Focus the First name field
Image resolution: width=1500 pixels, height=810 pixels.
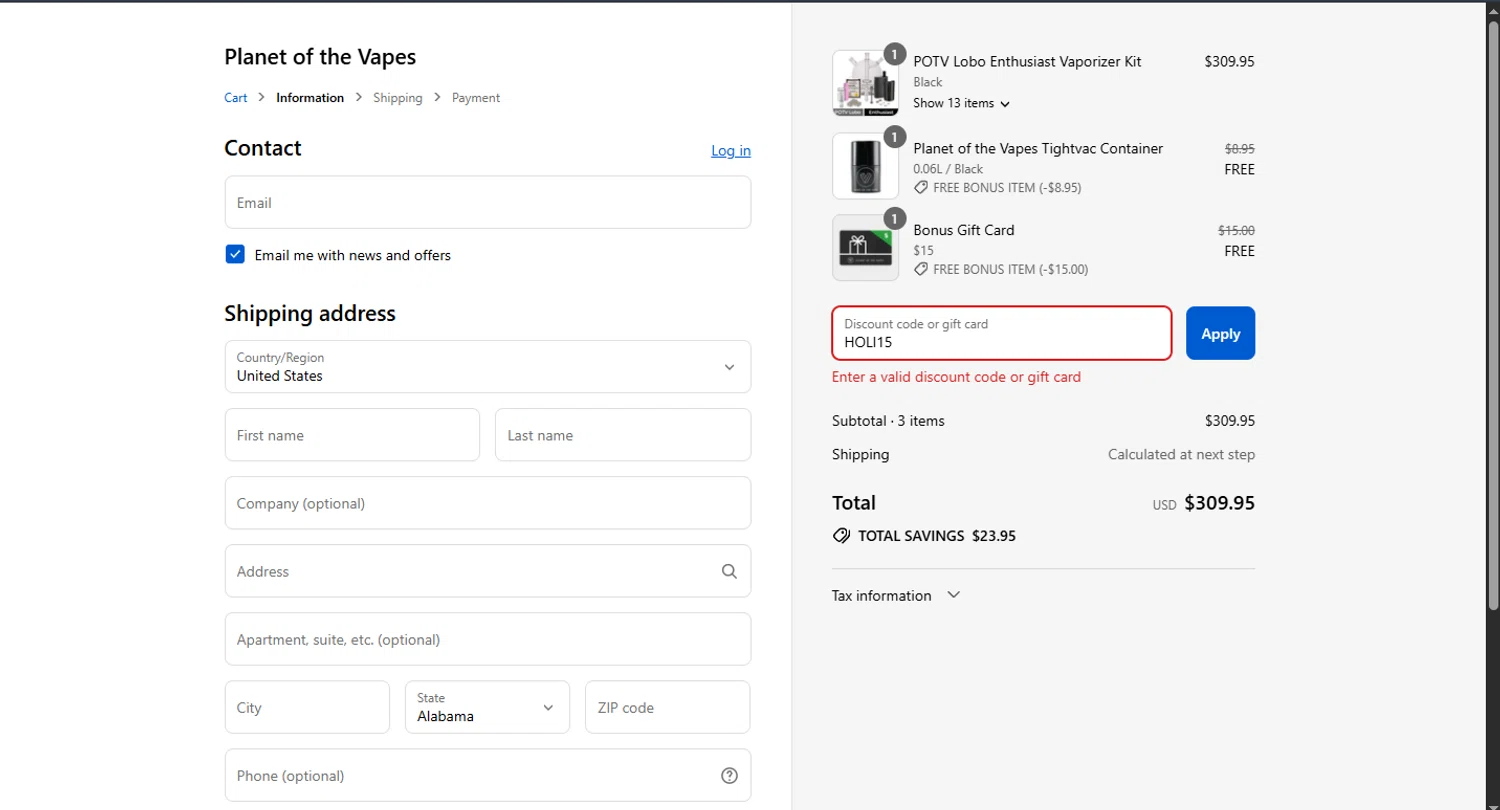click(x=352, y=435)
